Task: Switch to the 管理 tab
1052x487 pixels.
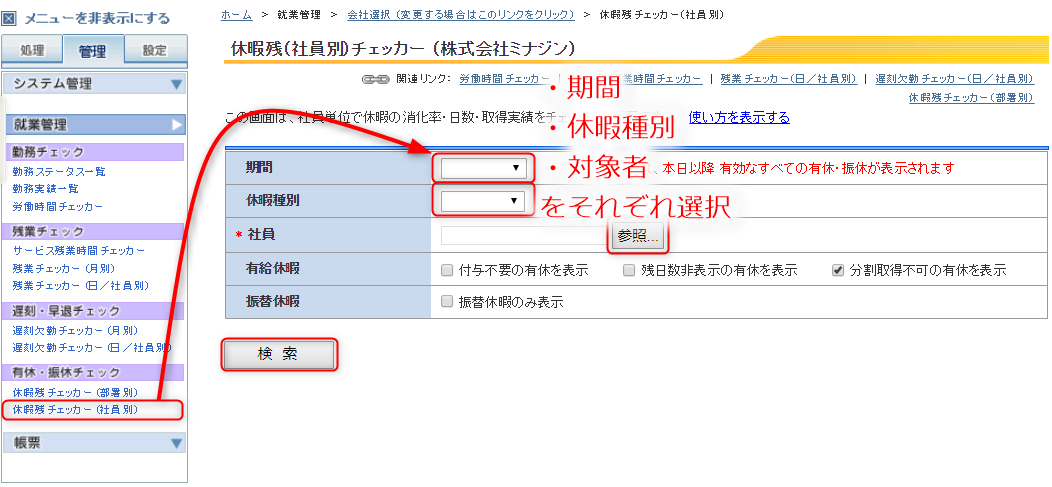Action: click(x=93, y=51)
